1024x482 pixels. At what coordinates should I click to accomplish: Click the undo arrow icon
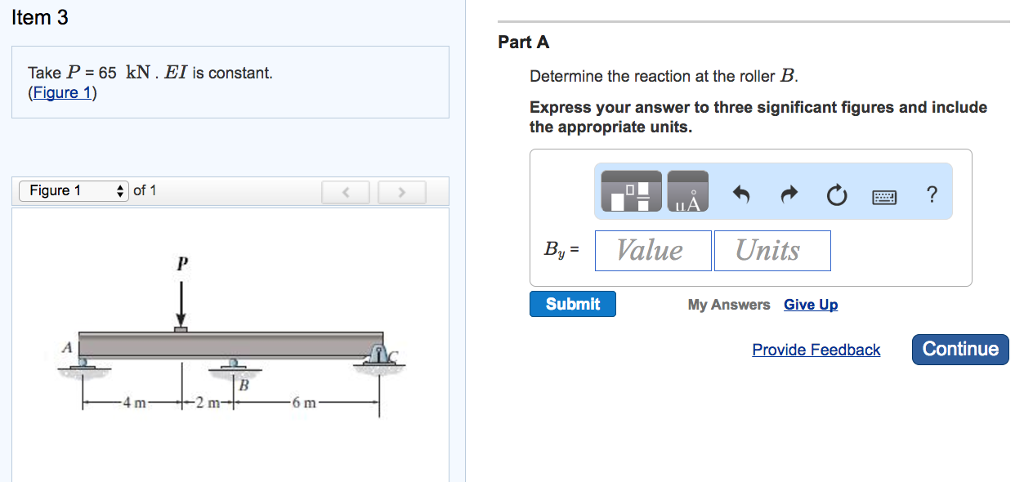click(742, 195)
